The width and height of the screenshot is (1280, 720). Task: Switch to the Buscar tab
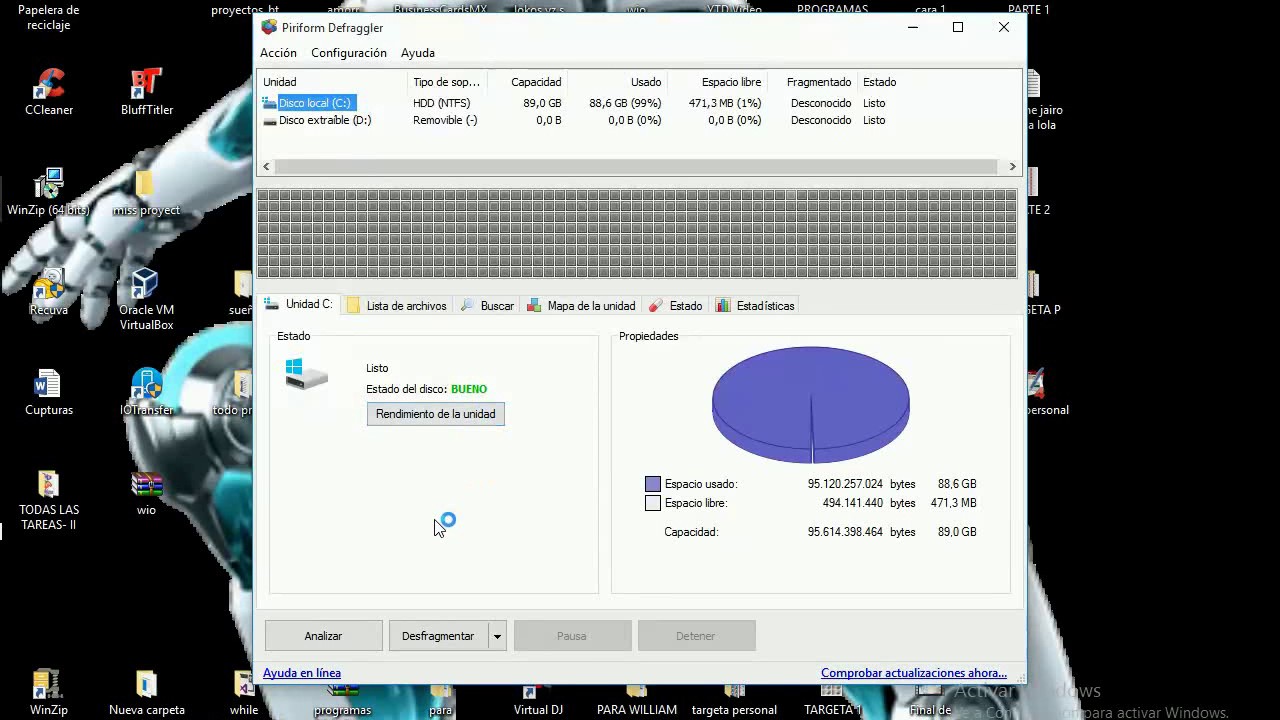487,306
